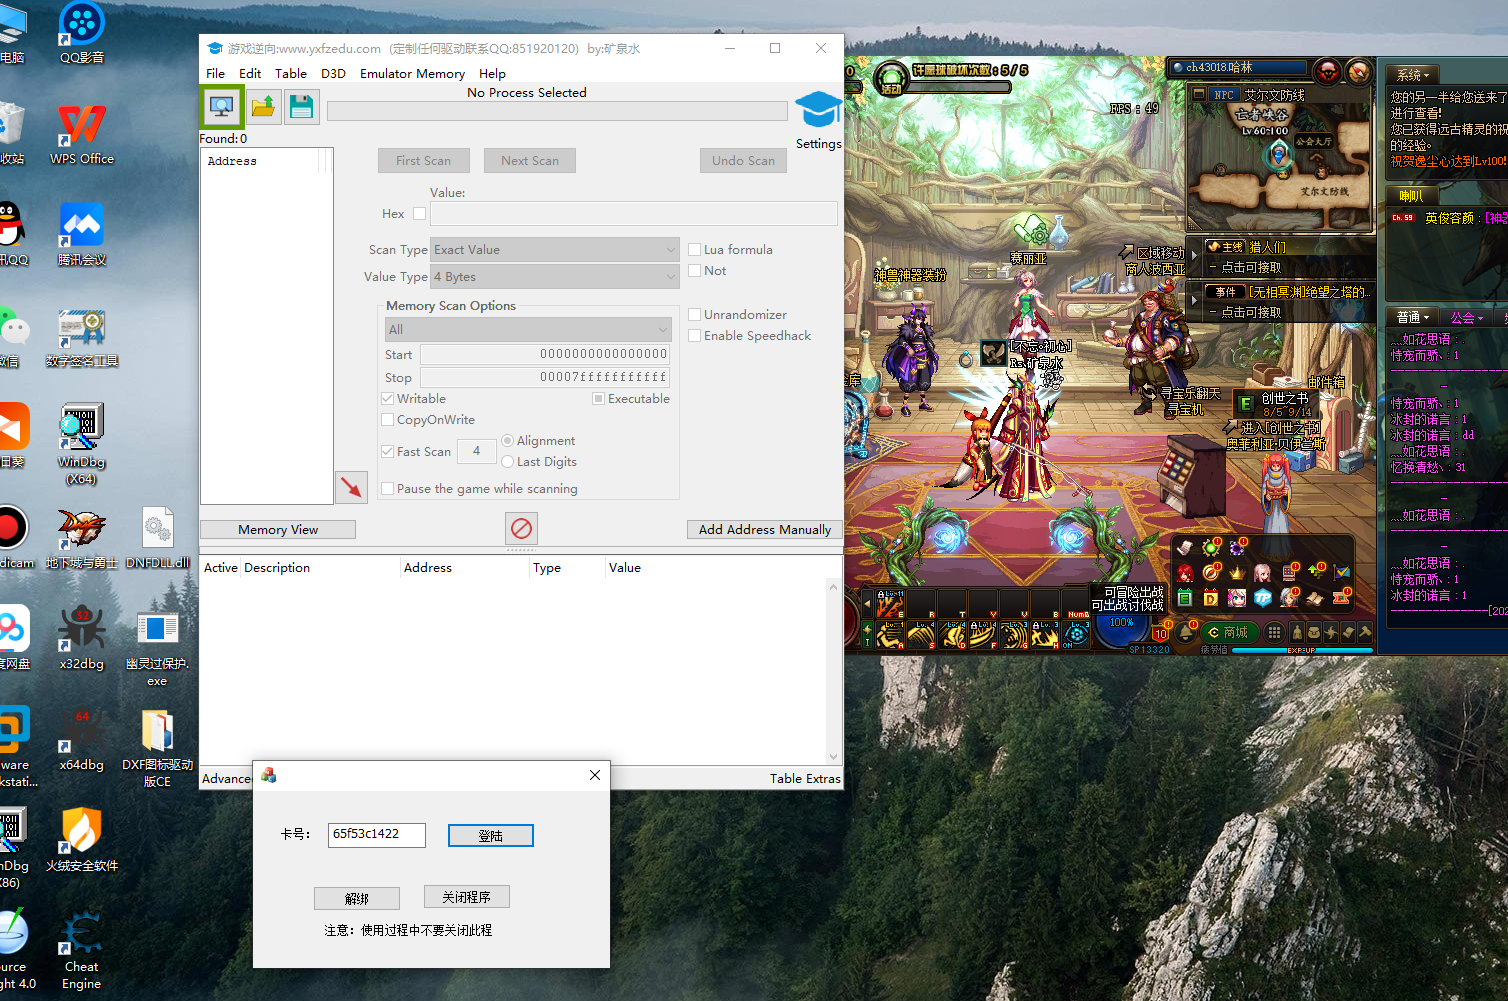
Task: Click the red arrow add-to-address-list icon
Action: [351, 487]
